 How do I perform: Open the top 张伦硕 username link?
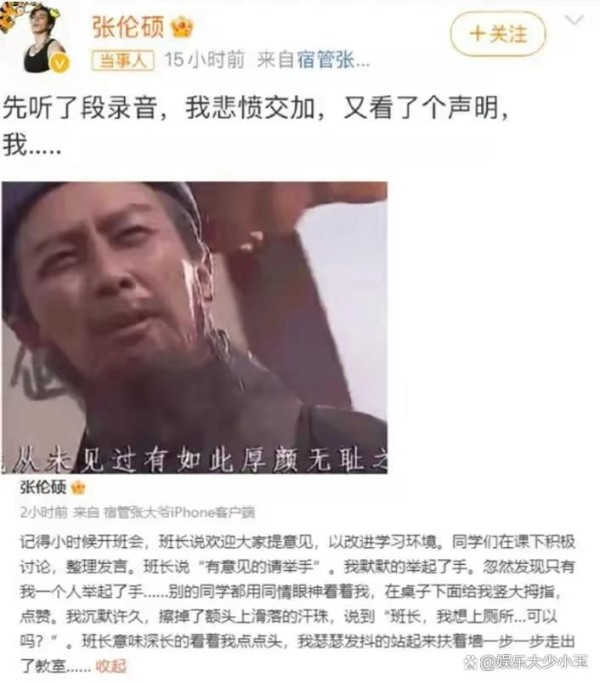tap(128, 27)
